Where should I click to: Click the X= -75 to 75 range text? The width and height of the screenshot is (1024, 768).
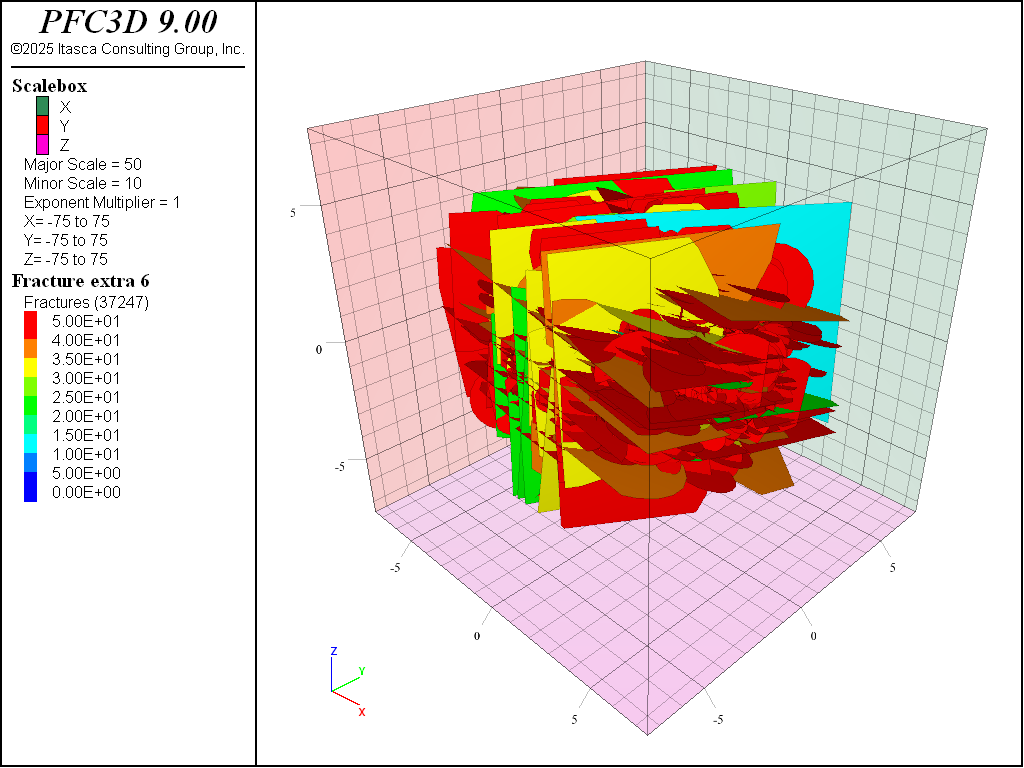tap(66, 221)
